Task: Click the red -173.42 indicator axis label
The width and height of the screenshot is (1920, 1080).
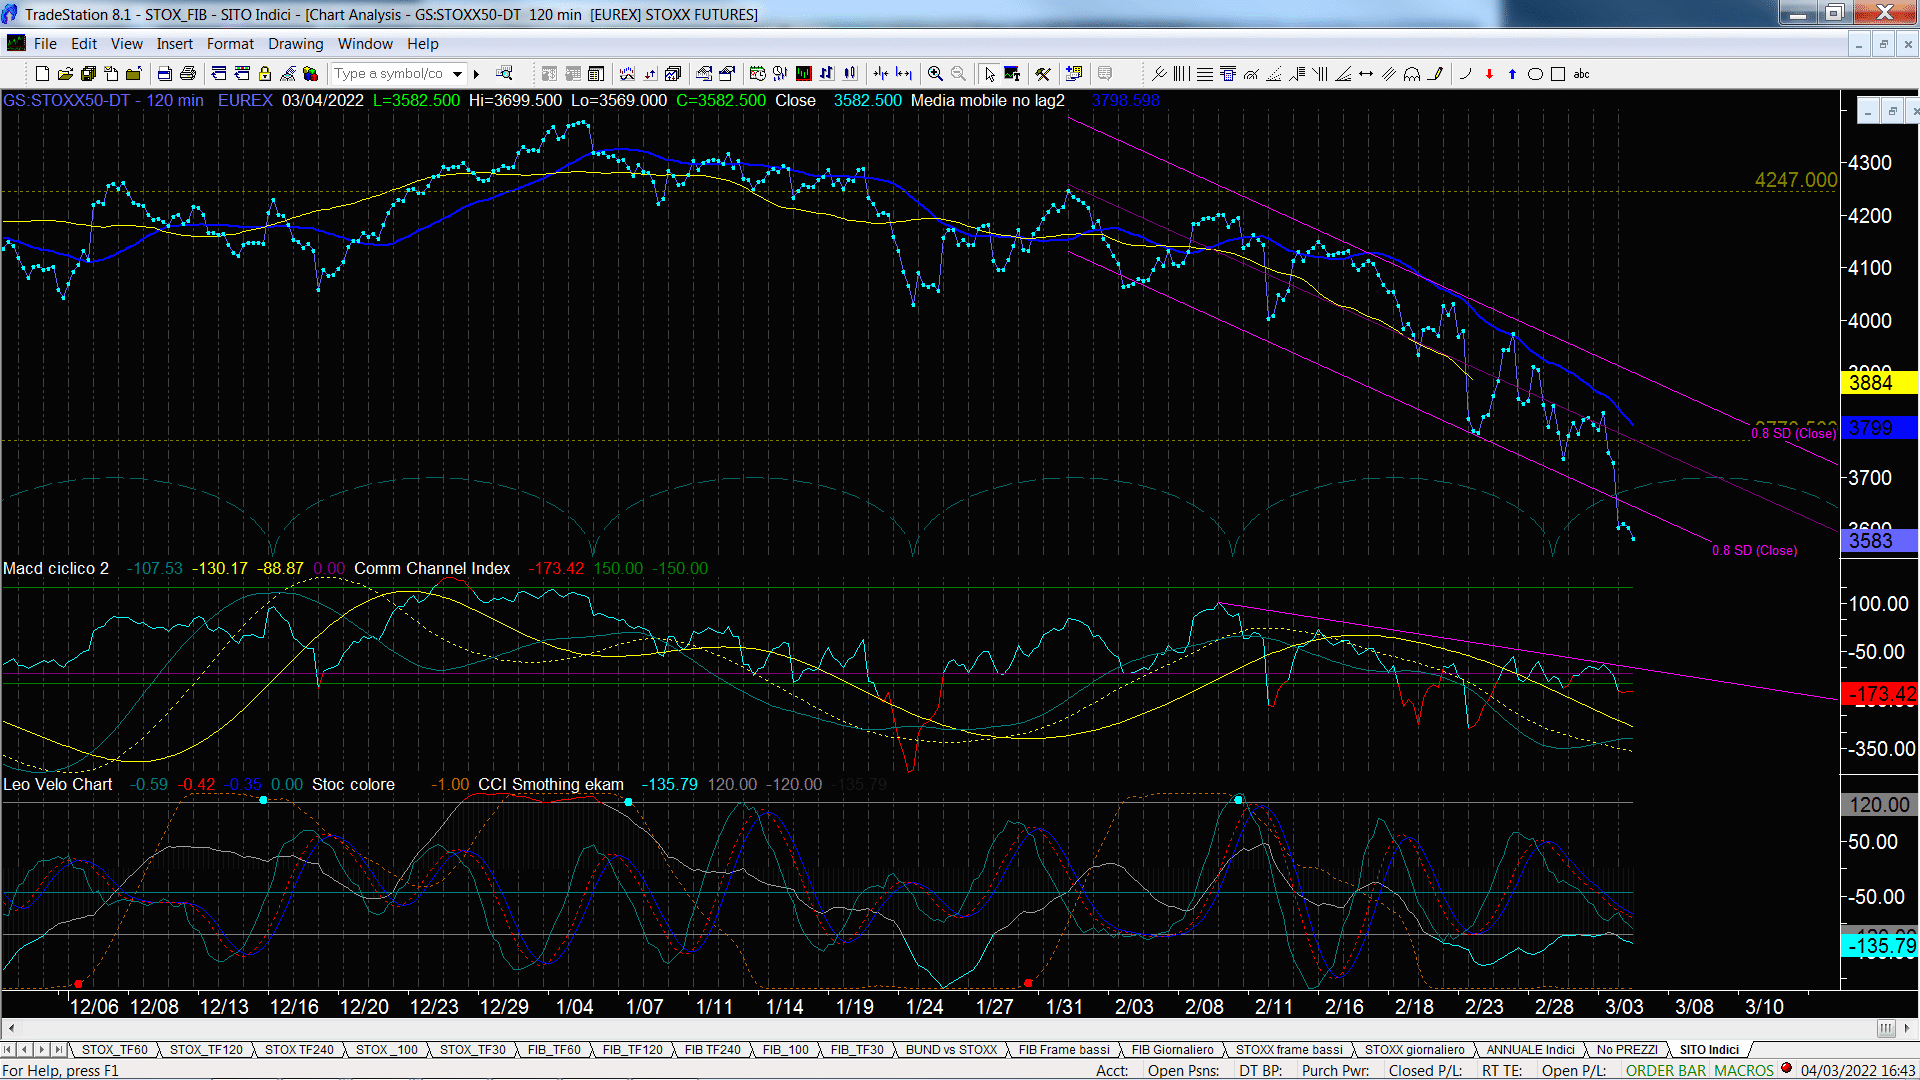Action: click(1878, 694)
